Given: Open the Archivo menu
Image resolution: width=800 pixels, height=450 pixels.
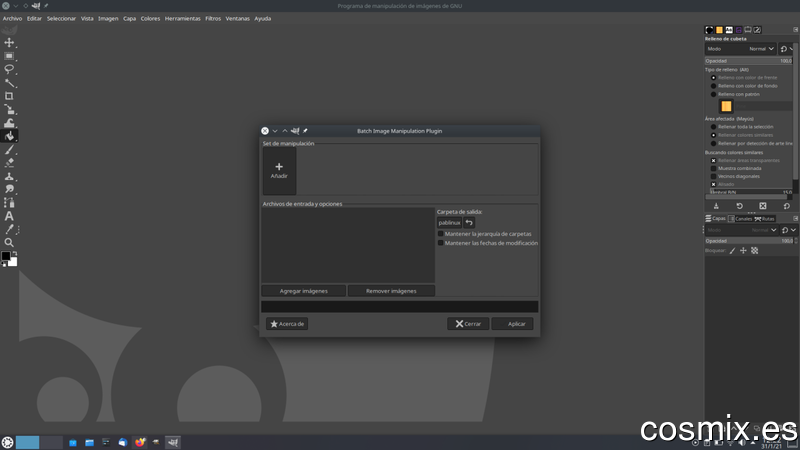Looking at the screenshot, I should (x=12, y=18).
